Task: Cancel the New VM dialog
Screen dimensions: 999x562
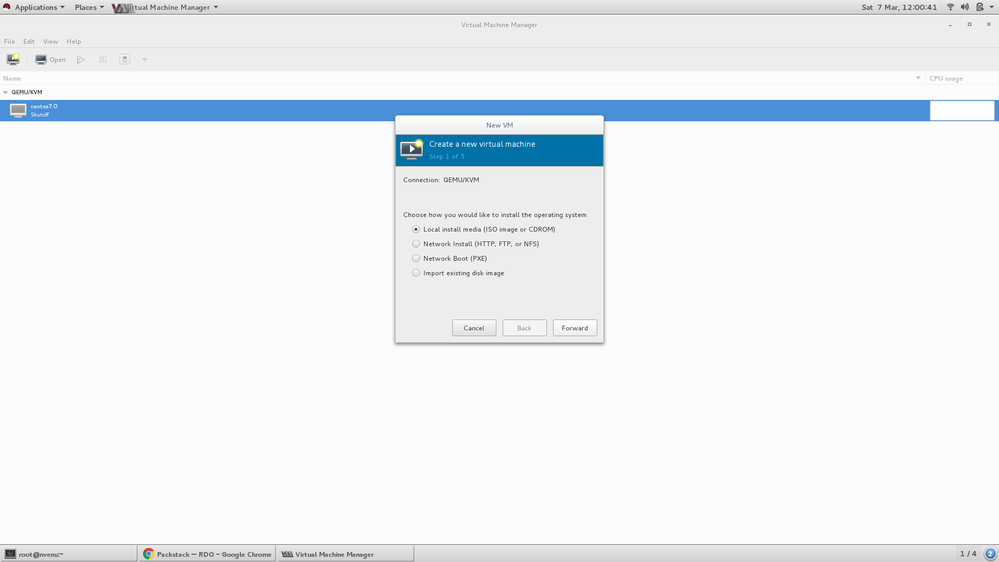Action: click(474, 328)
